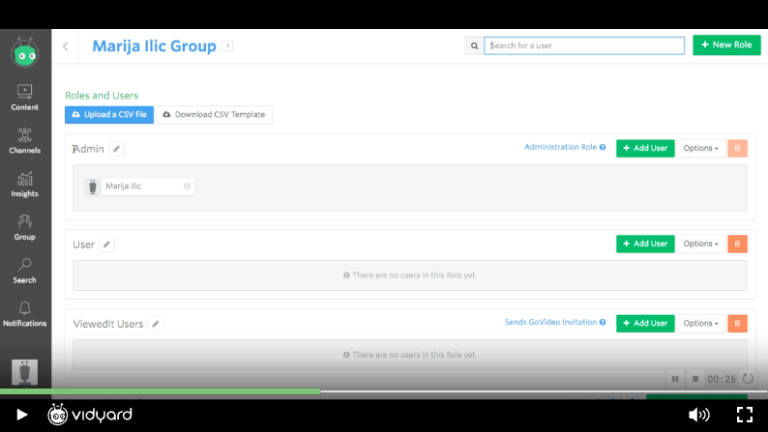Click the Vidyard logo in player bar
768x432 pixels.
pyautogui.click(x=90, y=415)
